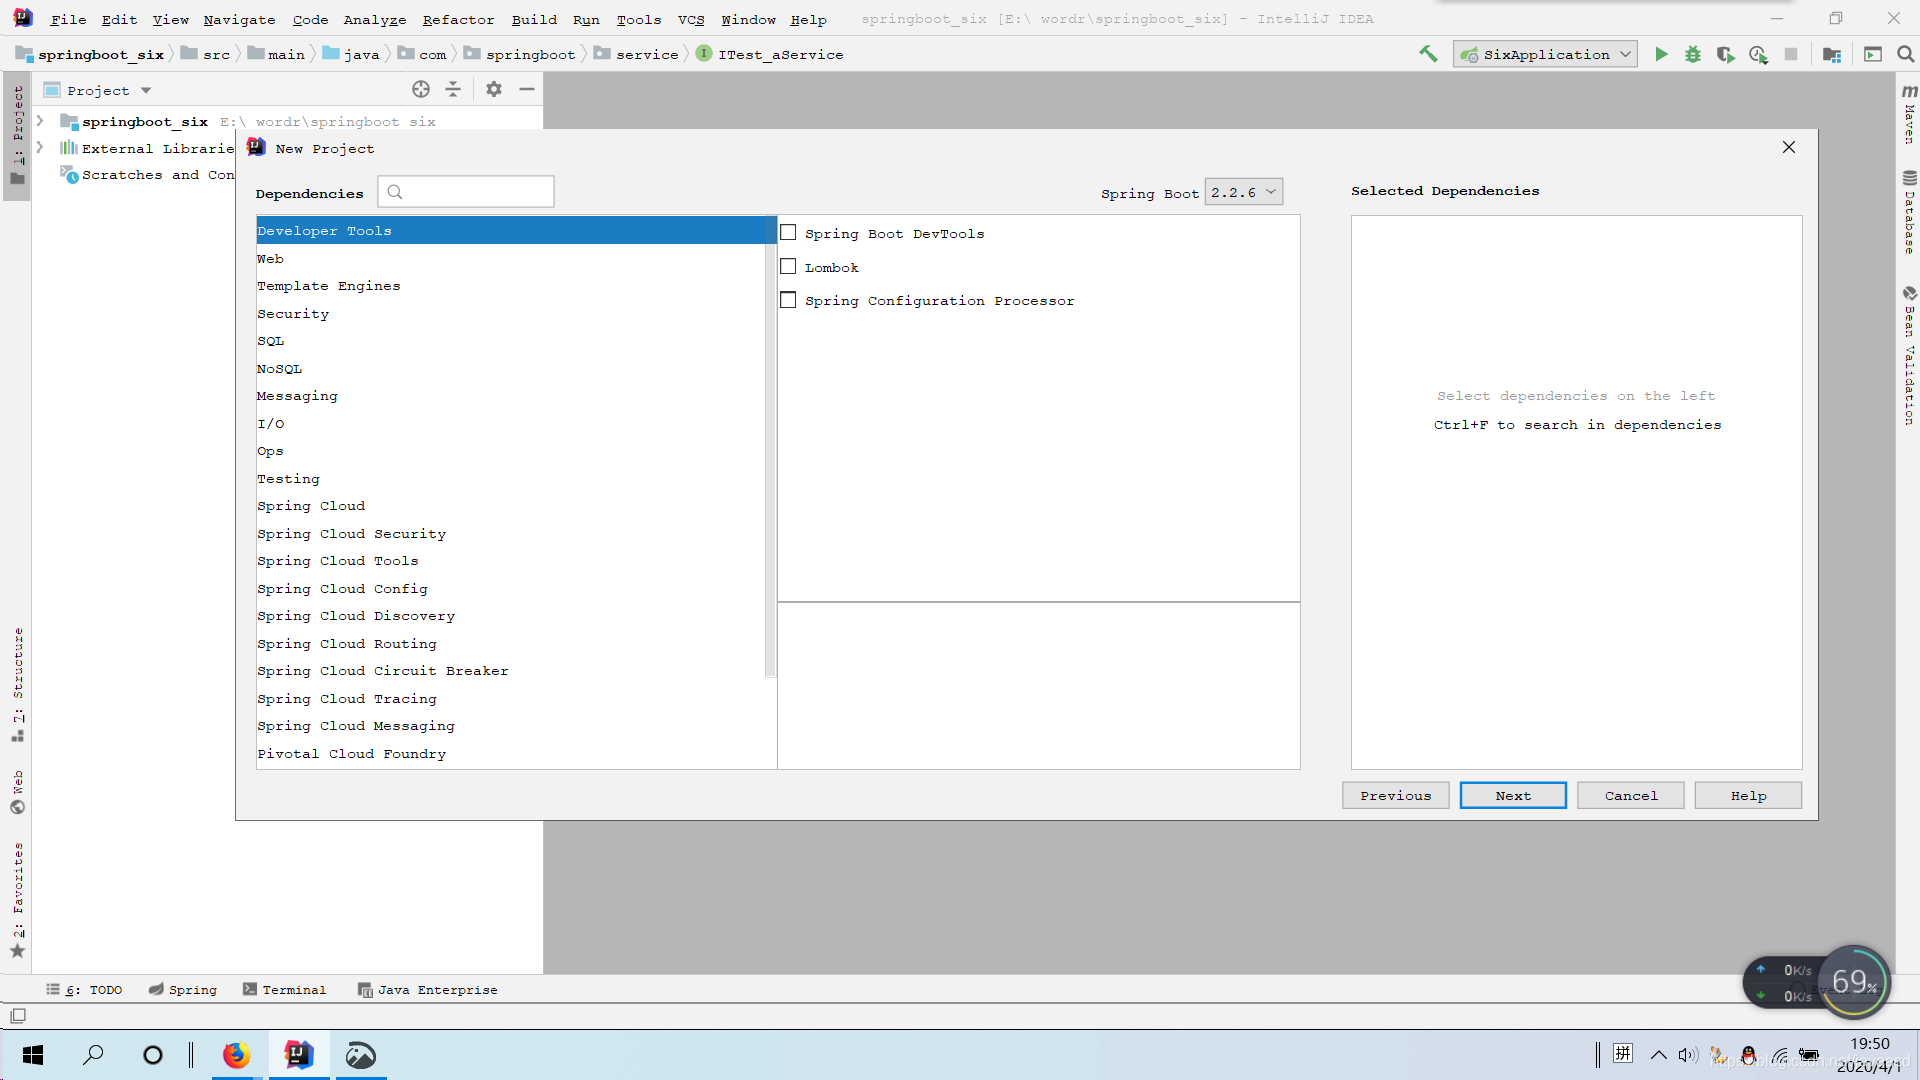Open the Terminal tool tab
Image resolution: width=1920 pixels, height=1080 pixels.
pyautogui.click(x=284, y=990)
